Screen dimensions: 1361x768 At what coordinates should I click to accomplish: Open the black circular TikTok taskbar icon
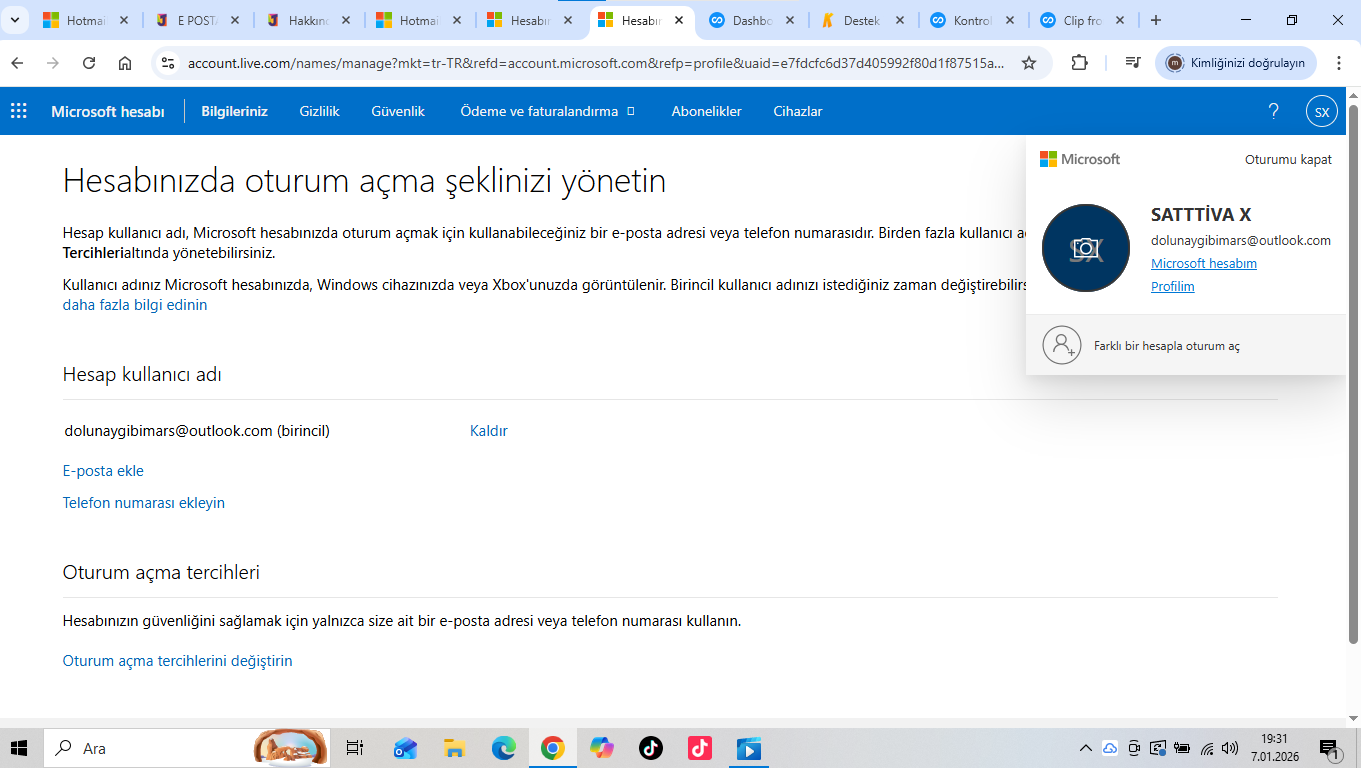[x=651, y=748]
